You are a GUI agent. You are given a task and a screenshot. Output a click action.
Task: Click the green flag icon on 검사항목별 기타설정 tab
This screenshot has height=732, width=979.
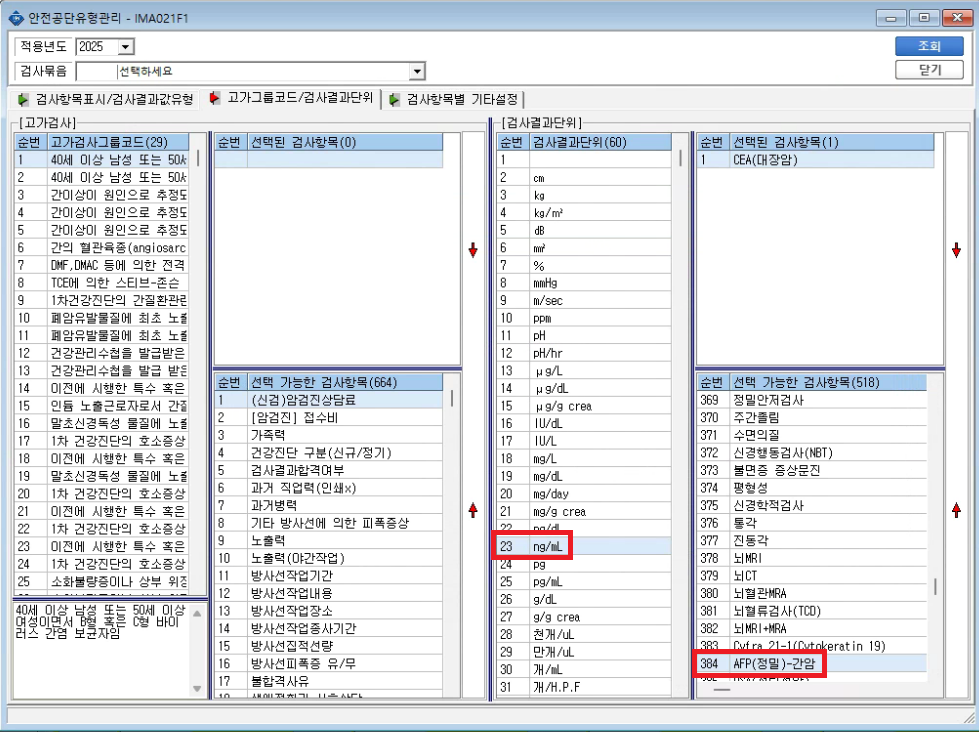click(394, 99)
